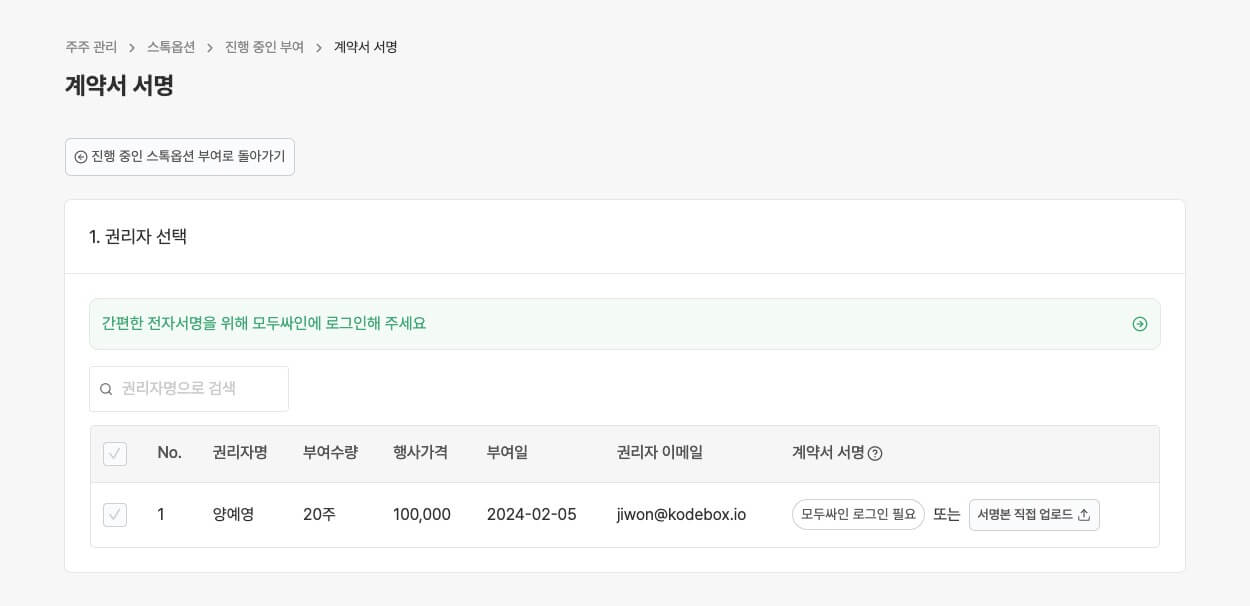Click breadcrumb chevron after 스톡옵션

(x=210, y=48)
